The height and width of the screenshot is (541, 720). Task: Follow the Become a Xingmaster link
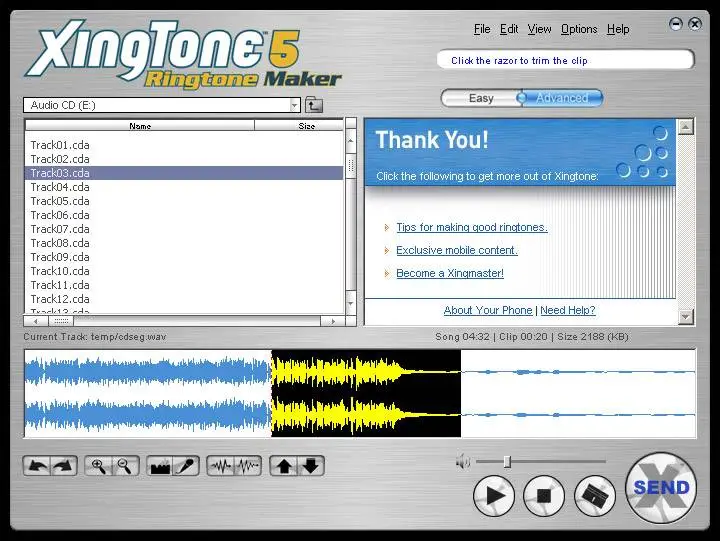450,273
